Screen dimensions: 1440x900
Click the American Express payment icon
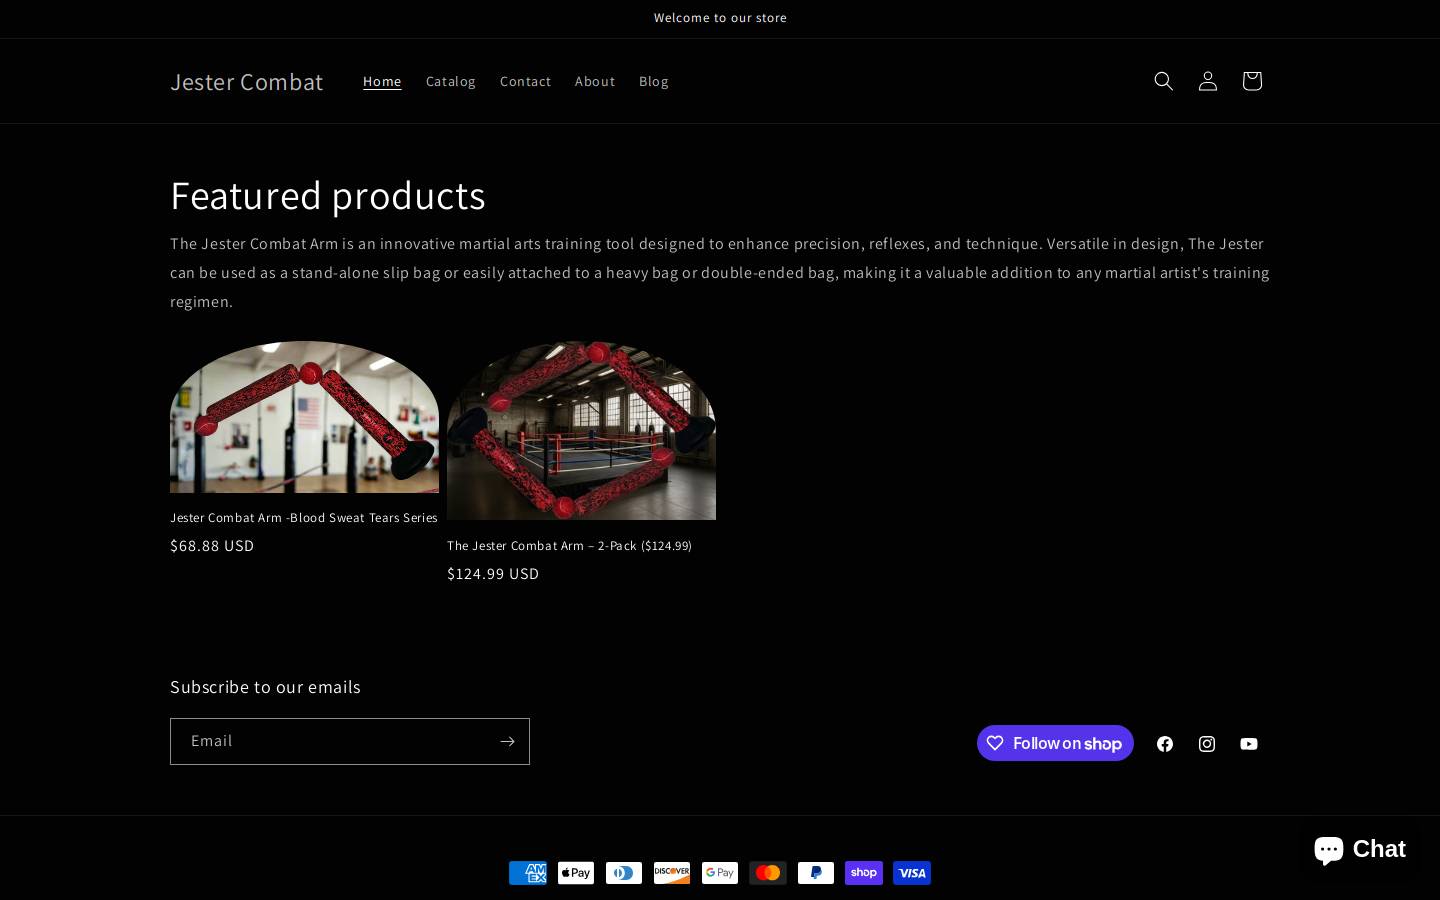tap(528, 873)
